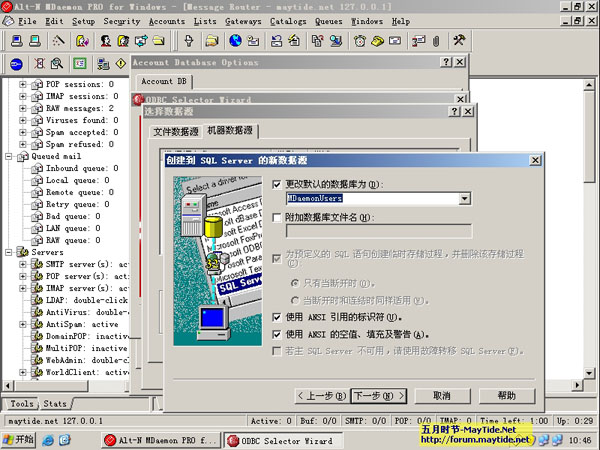The width and height of the screenshot is (600, 450).
Task: Open the MDaemonUsers database dropdown
Action: pyautogui.click(x=464, y=199)
